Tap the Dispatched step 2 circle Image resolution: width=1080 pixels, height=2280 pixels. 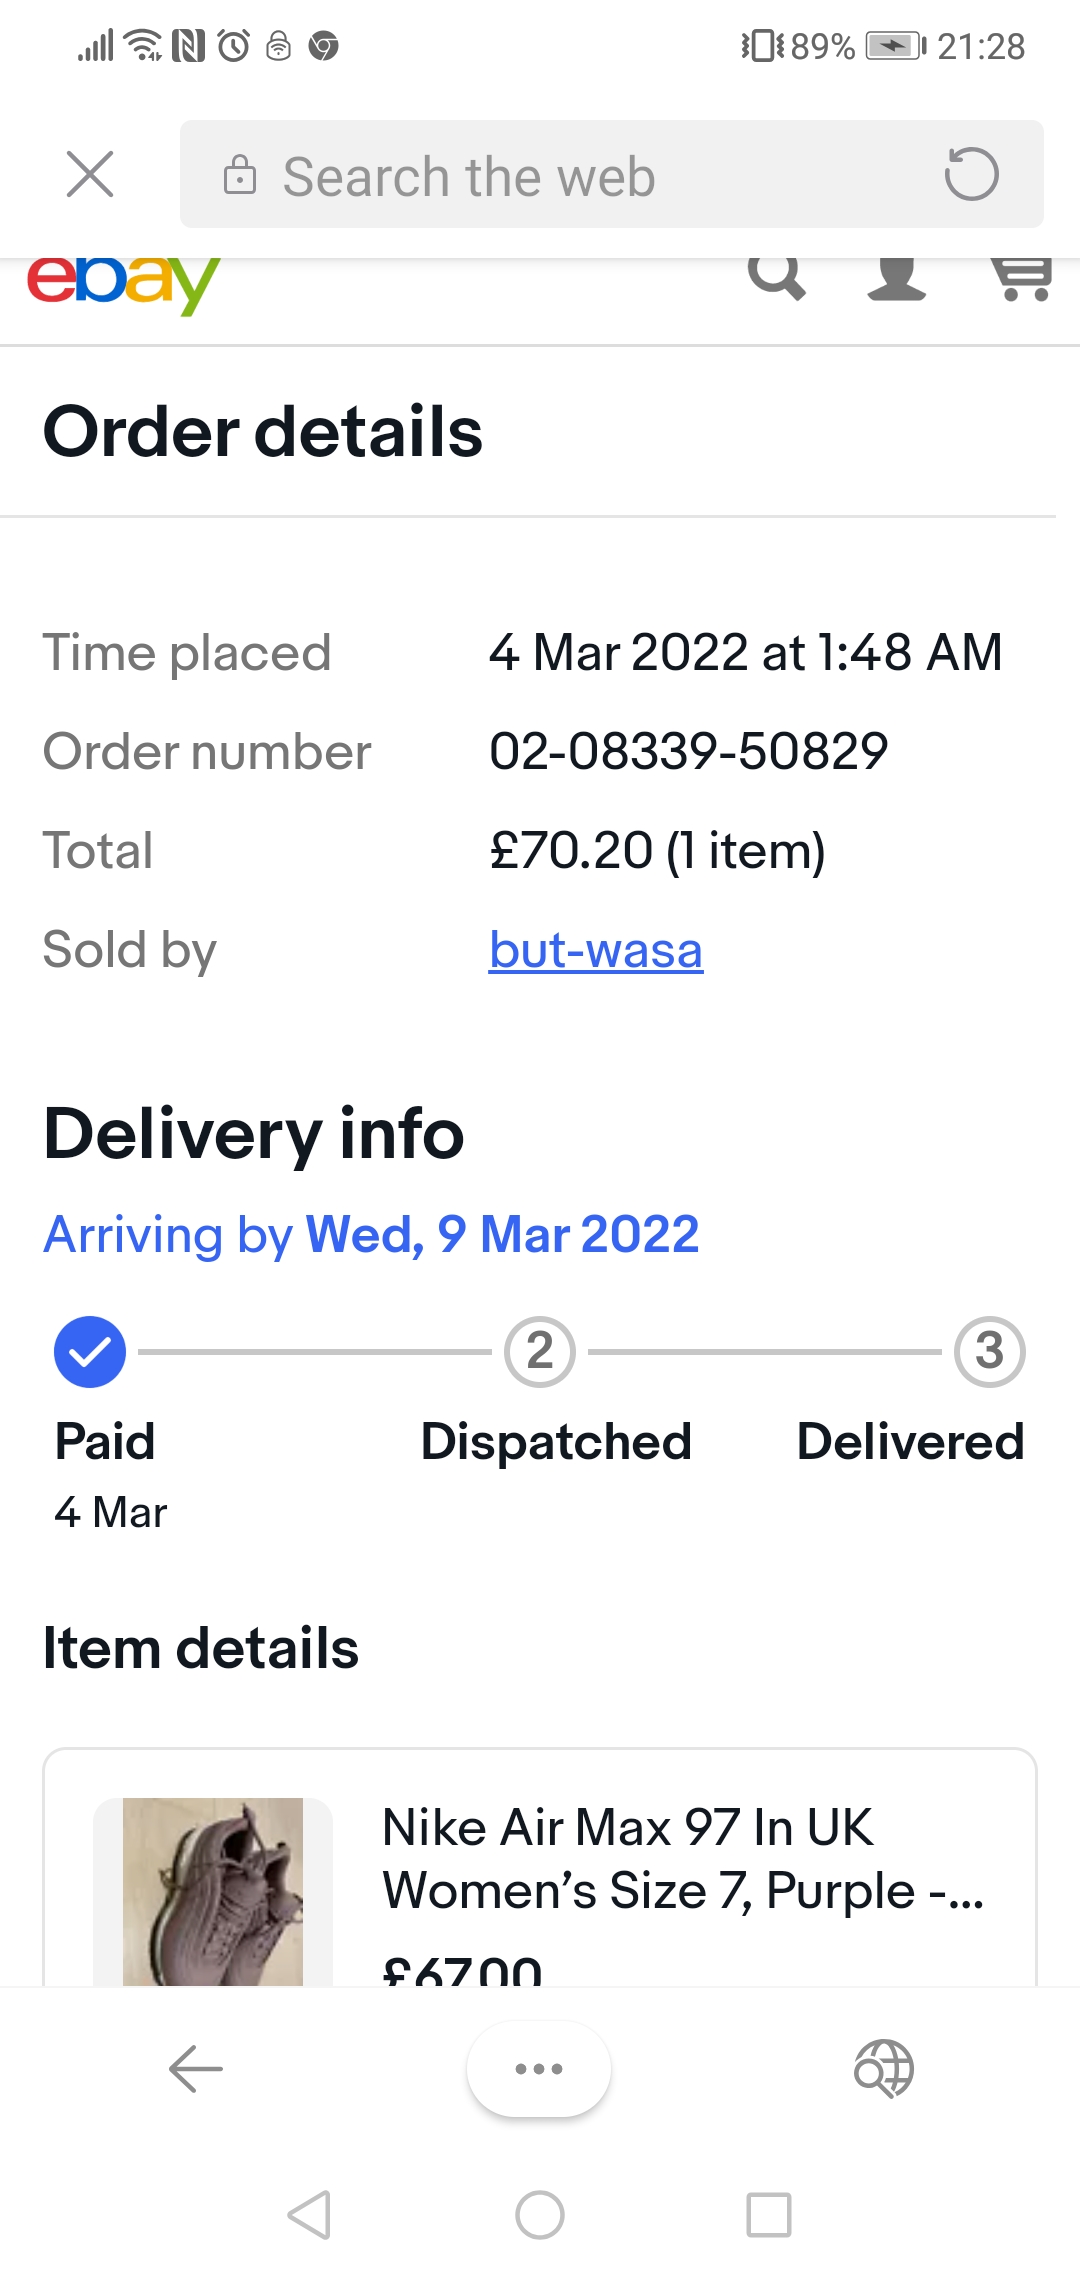pyautogui.click(x=540, y=1352)
